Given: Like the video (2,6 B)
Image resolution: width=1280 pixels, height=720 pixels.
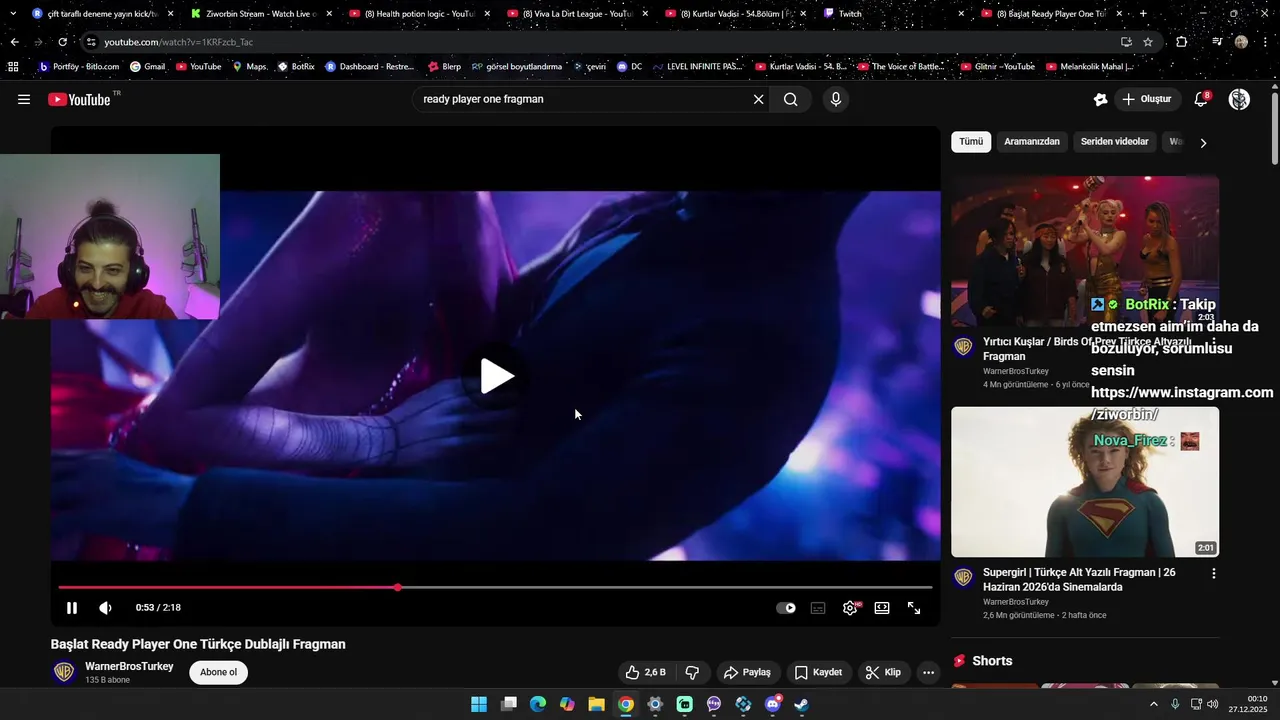Looking at the screenshot, I should coord(646,672).
